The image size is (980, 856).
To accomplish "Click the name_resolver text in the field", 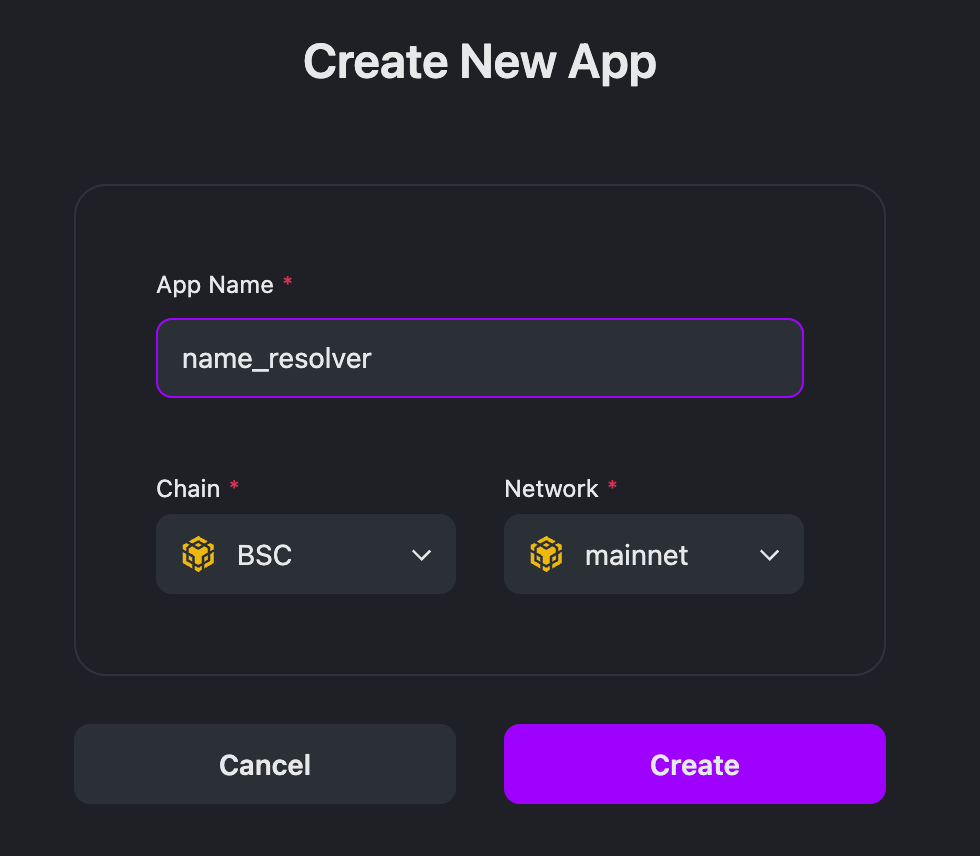I will [277, 358].
